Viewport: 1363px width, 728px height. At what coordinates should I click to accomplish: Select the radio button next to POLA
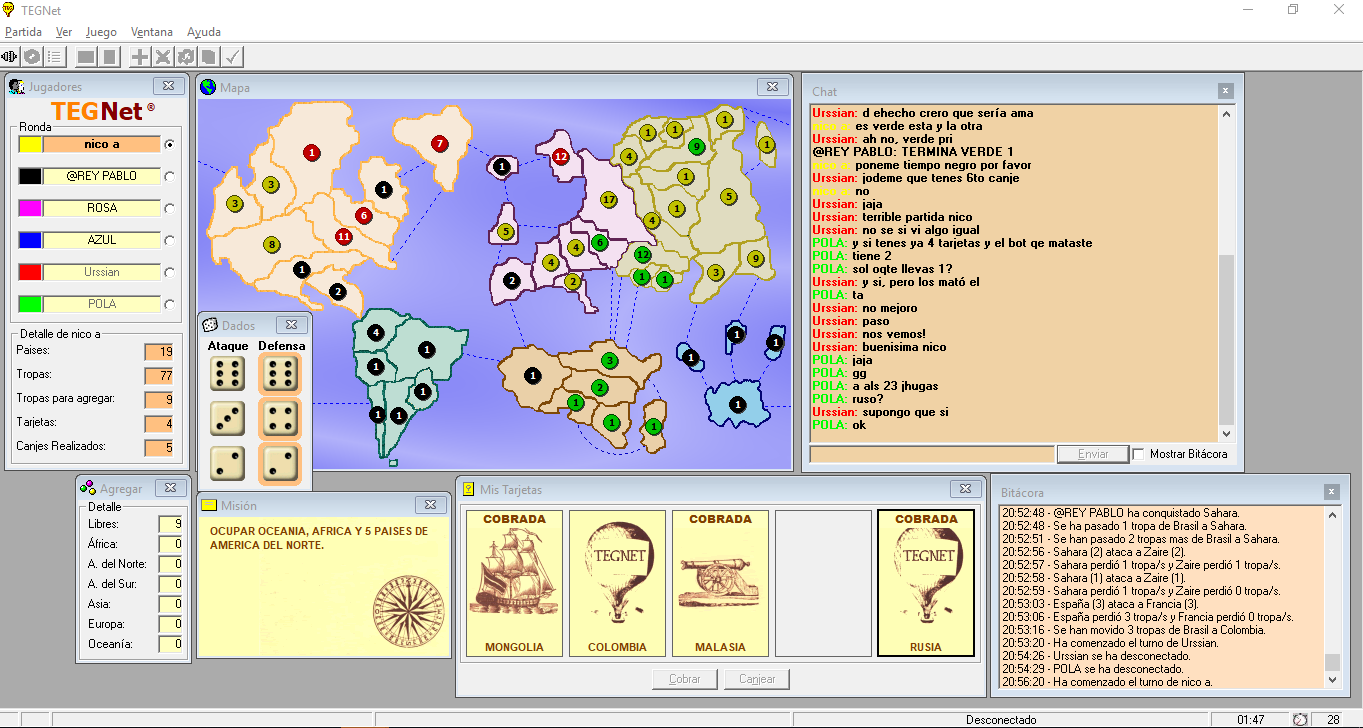click(169, 304)
